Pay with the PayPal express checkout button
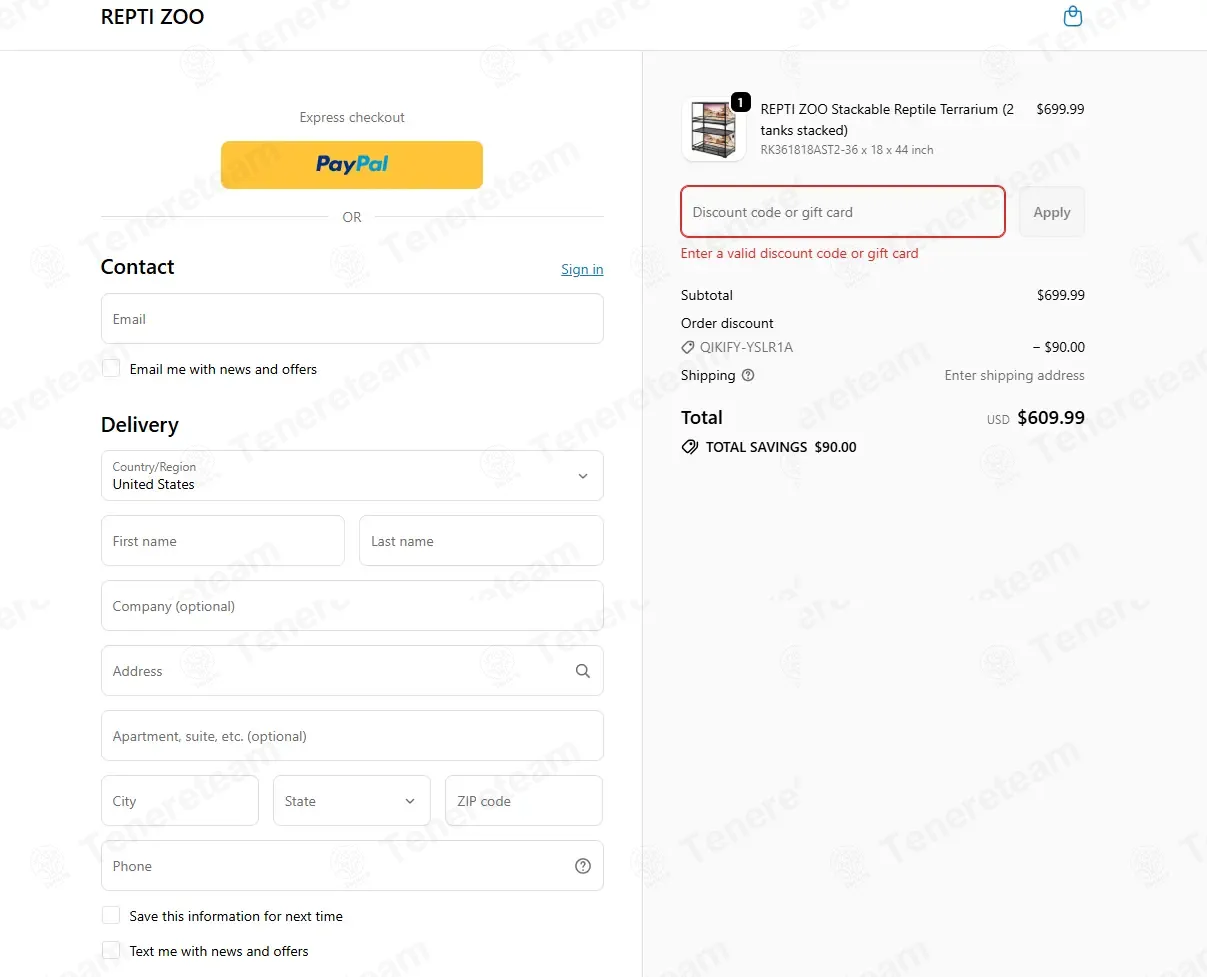1207x977 pixels. click(352, 164)
